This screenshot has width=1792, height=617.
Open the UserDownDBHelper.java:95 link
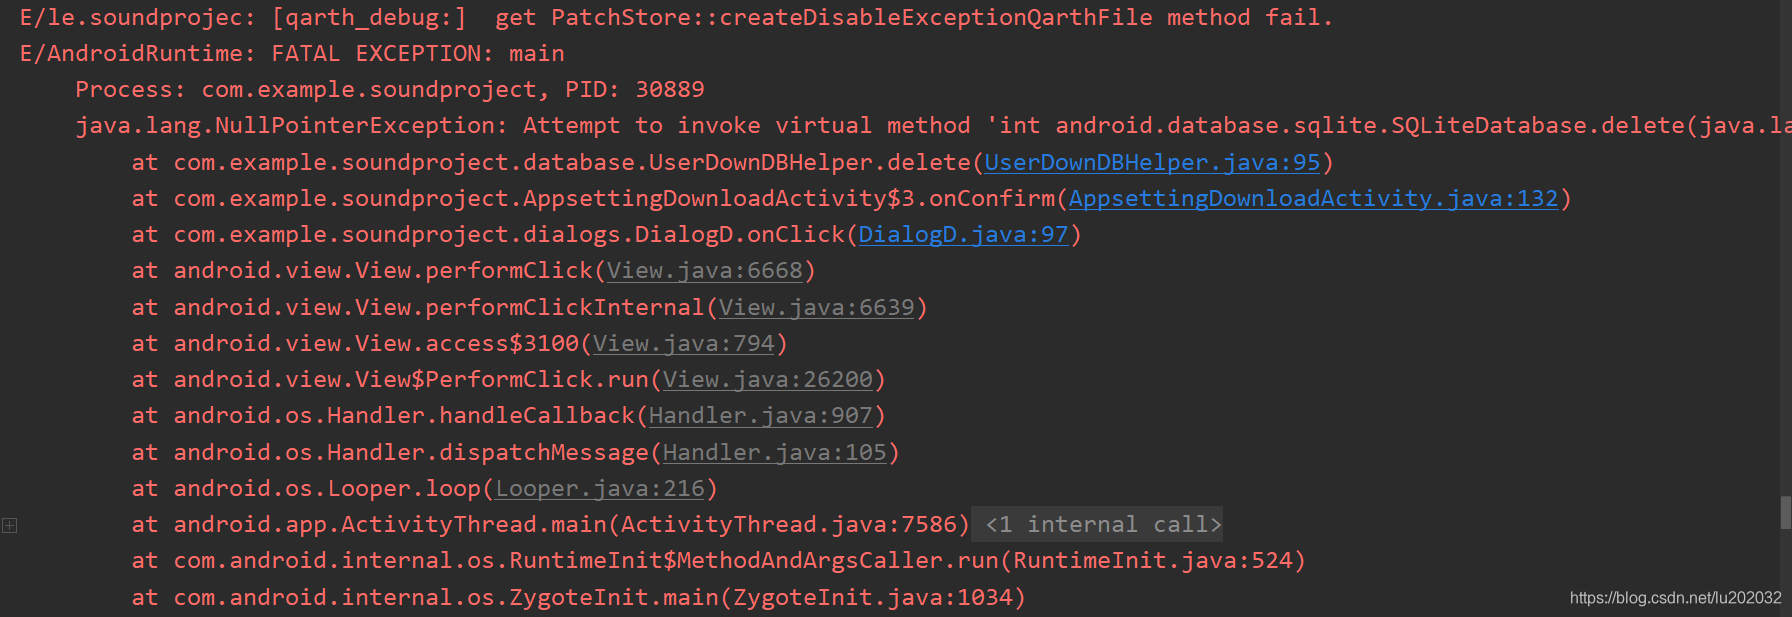click(1152, 162)
